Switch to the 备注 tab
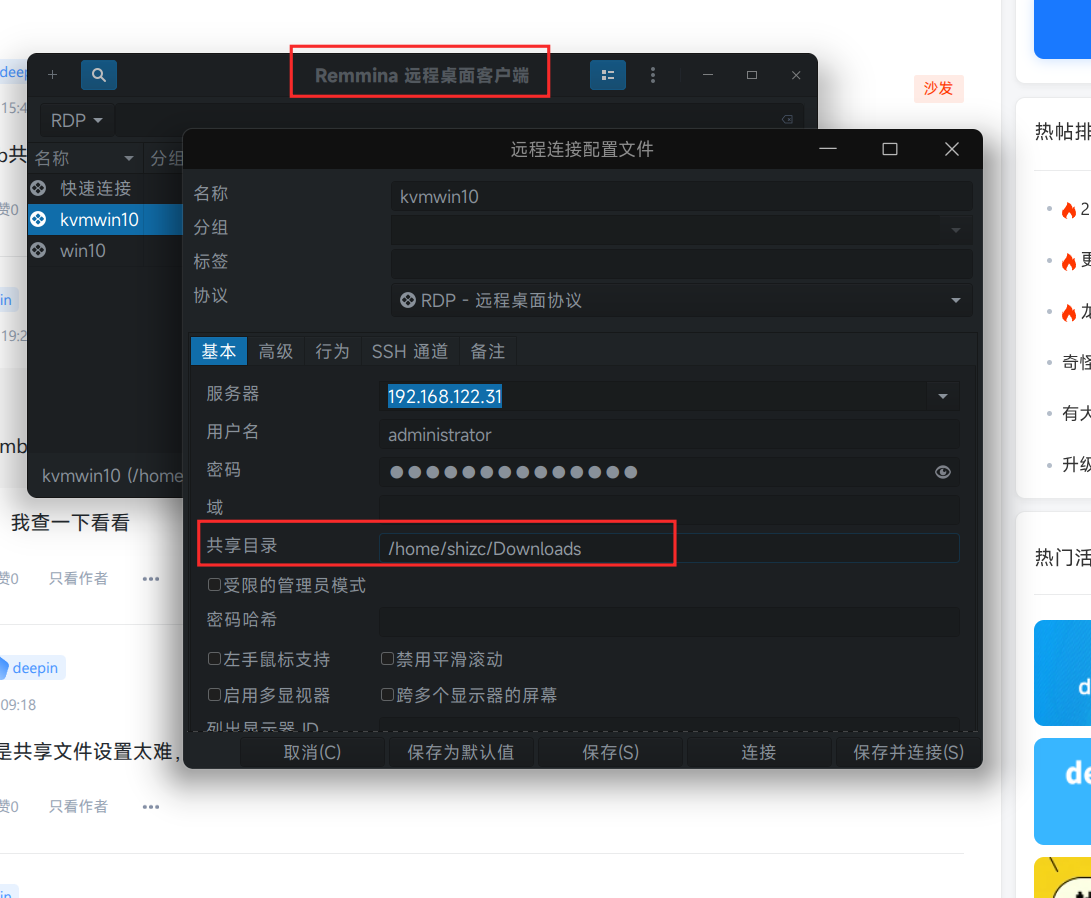Screen dimensions: 1091x898 point(488,351)
